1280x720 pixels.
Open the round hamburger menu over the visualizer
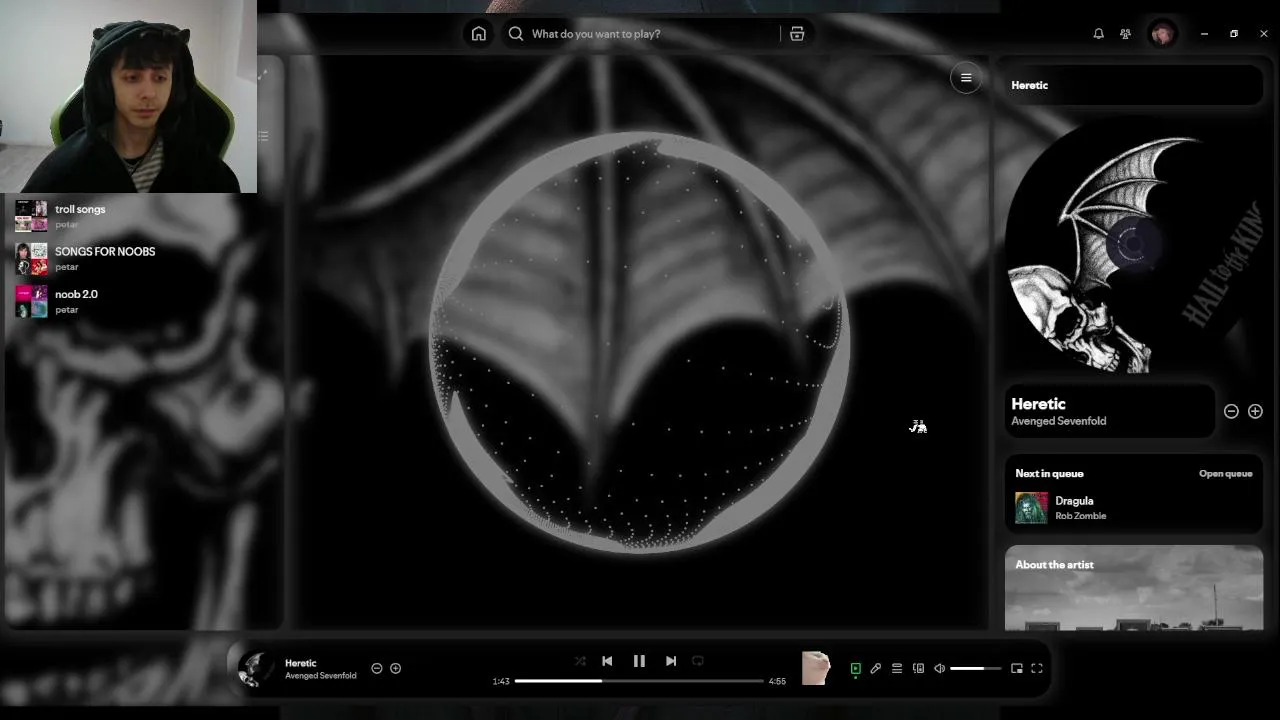(x=966, y=78)
